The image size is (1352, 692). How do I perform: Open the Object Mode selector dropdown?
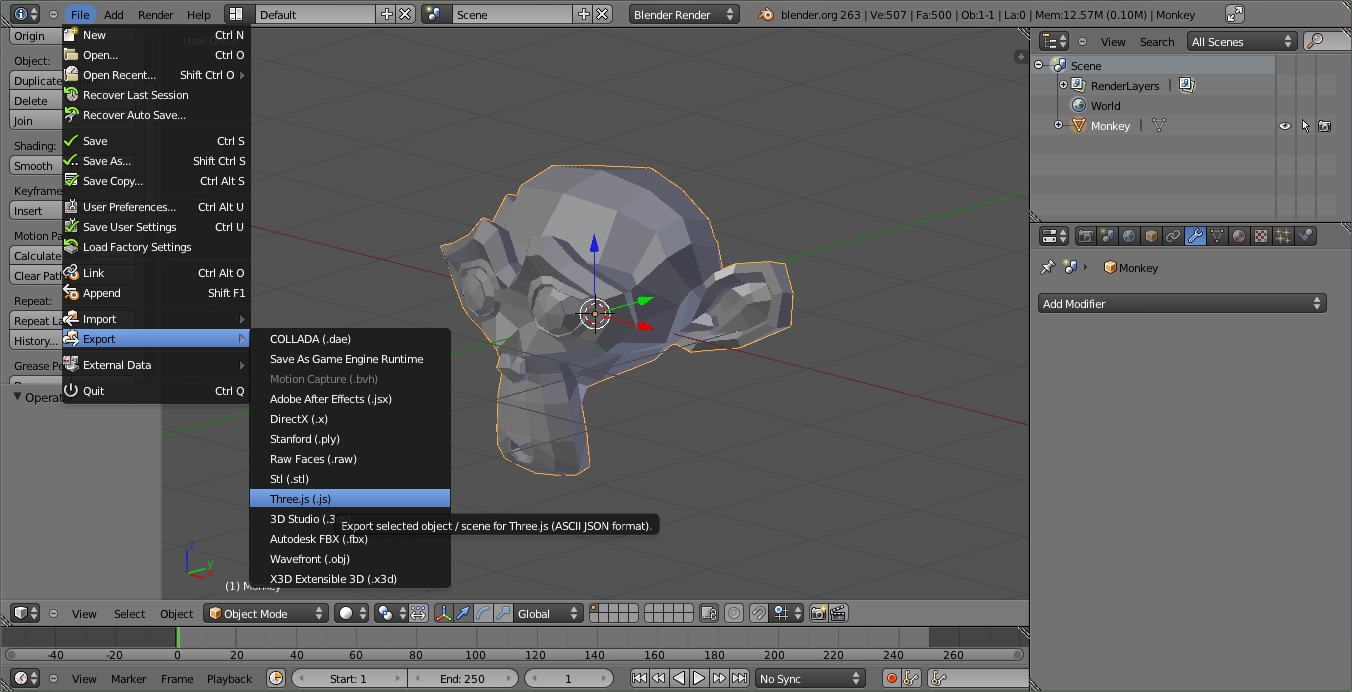pos(266,613)
